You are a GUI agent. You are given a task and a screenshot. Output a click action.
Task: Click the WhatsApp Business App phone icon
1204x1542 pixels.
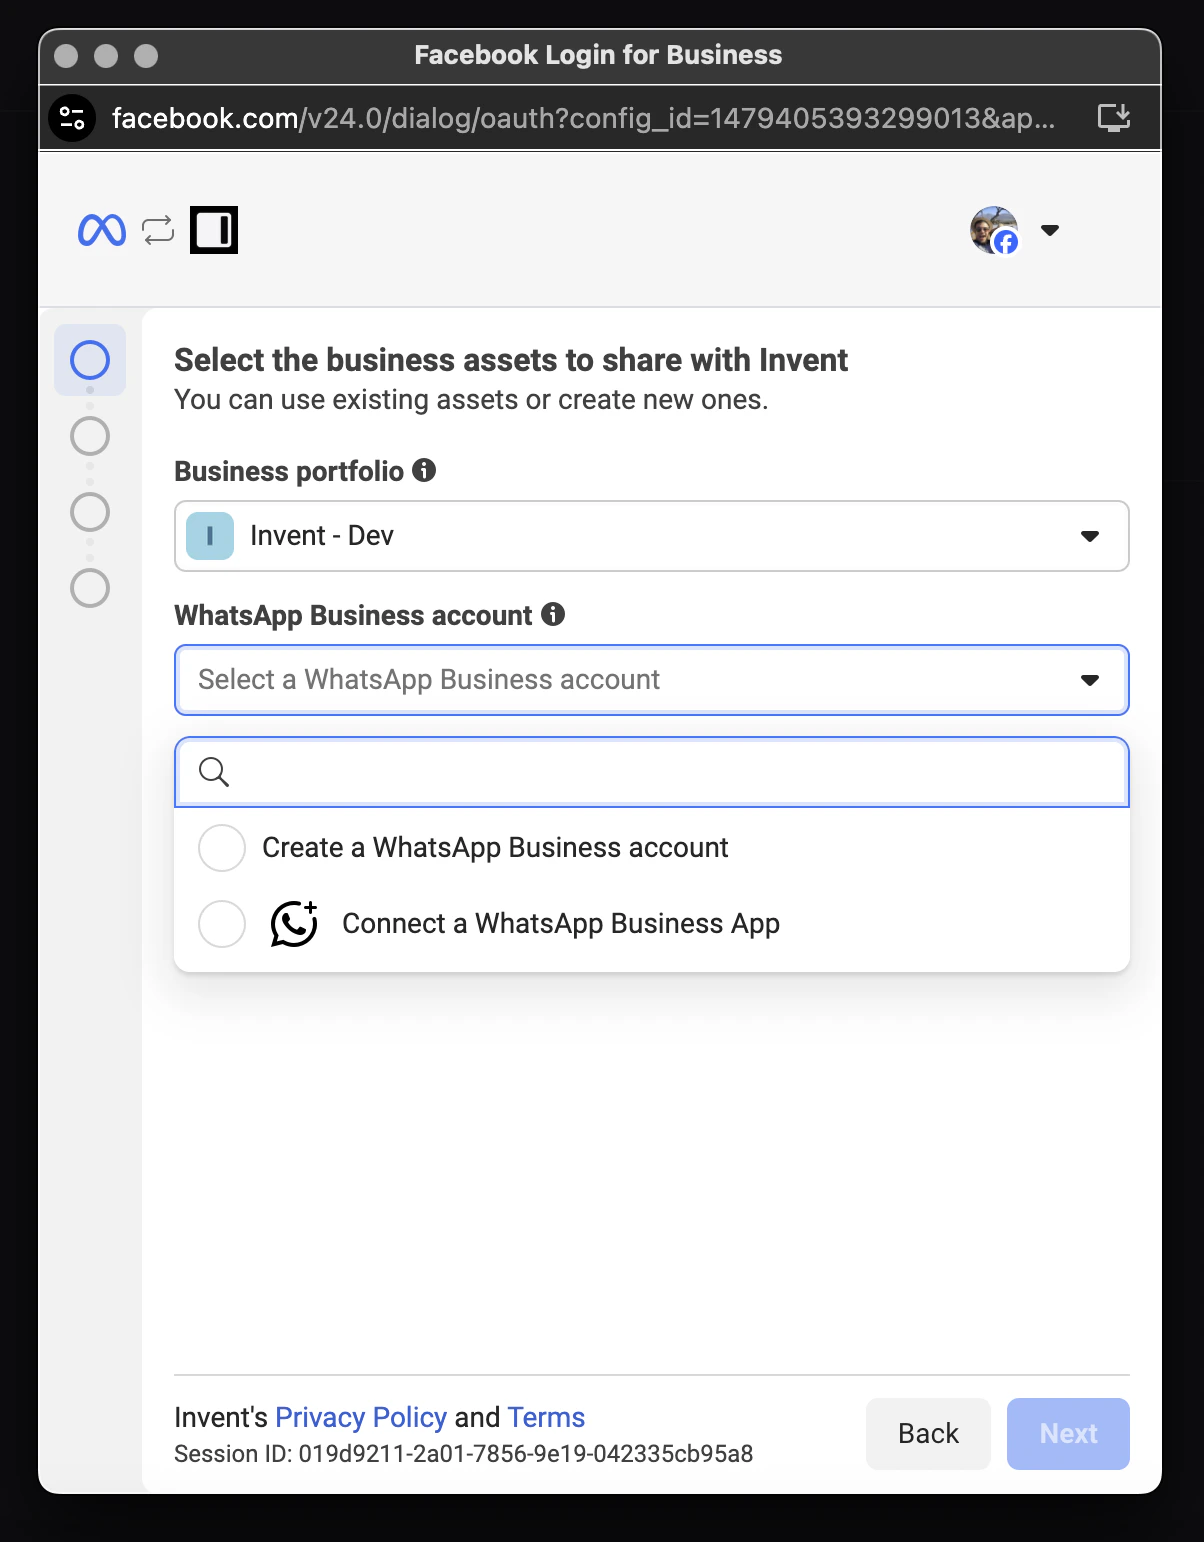click(x=293, y=923)
